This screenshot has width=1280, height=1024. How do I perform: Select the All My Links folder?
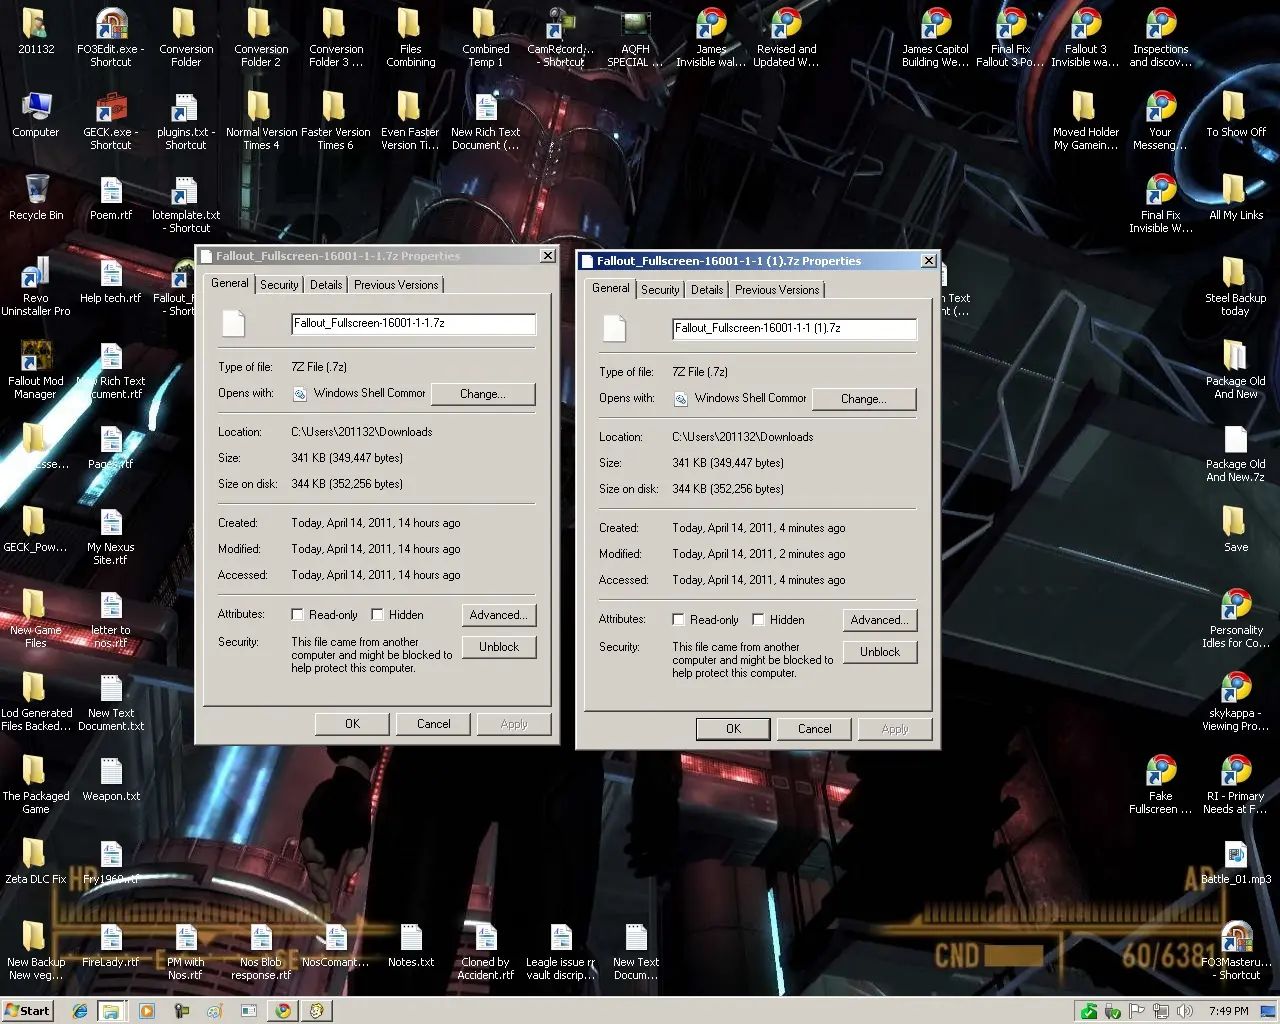pos(1236,190)
